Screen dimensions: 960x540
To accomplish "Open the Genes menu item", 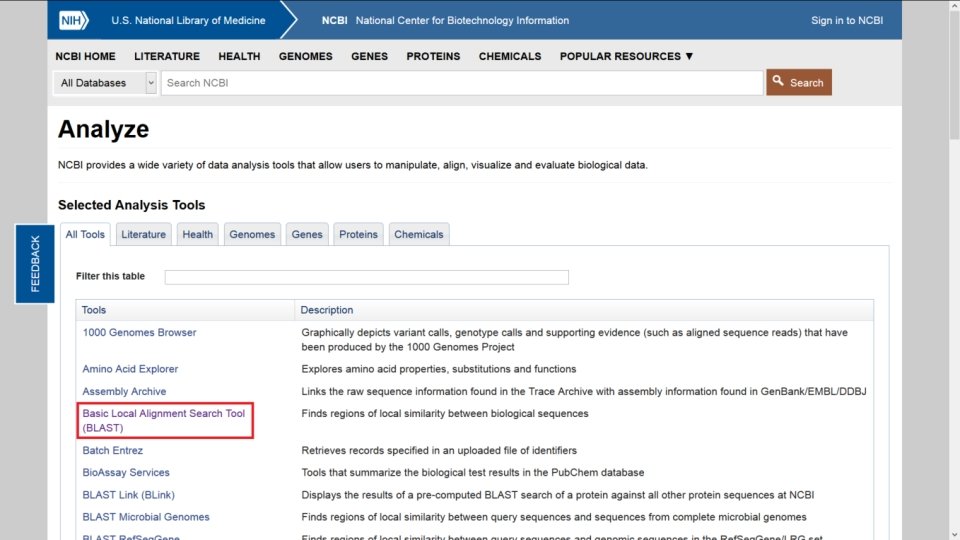I will 369,56.
